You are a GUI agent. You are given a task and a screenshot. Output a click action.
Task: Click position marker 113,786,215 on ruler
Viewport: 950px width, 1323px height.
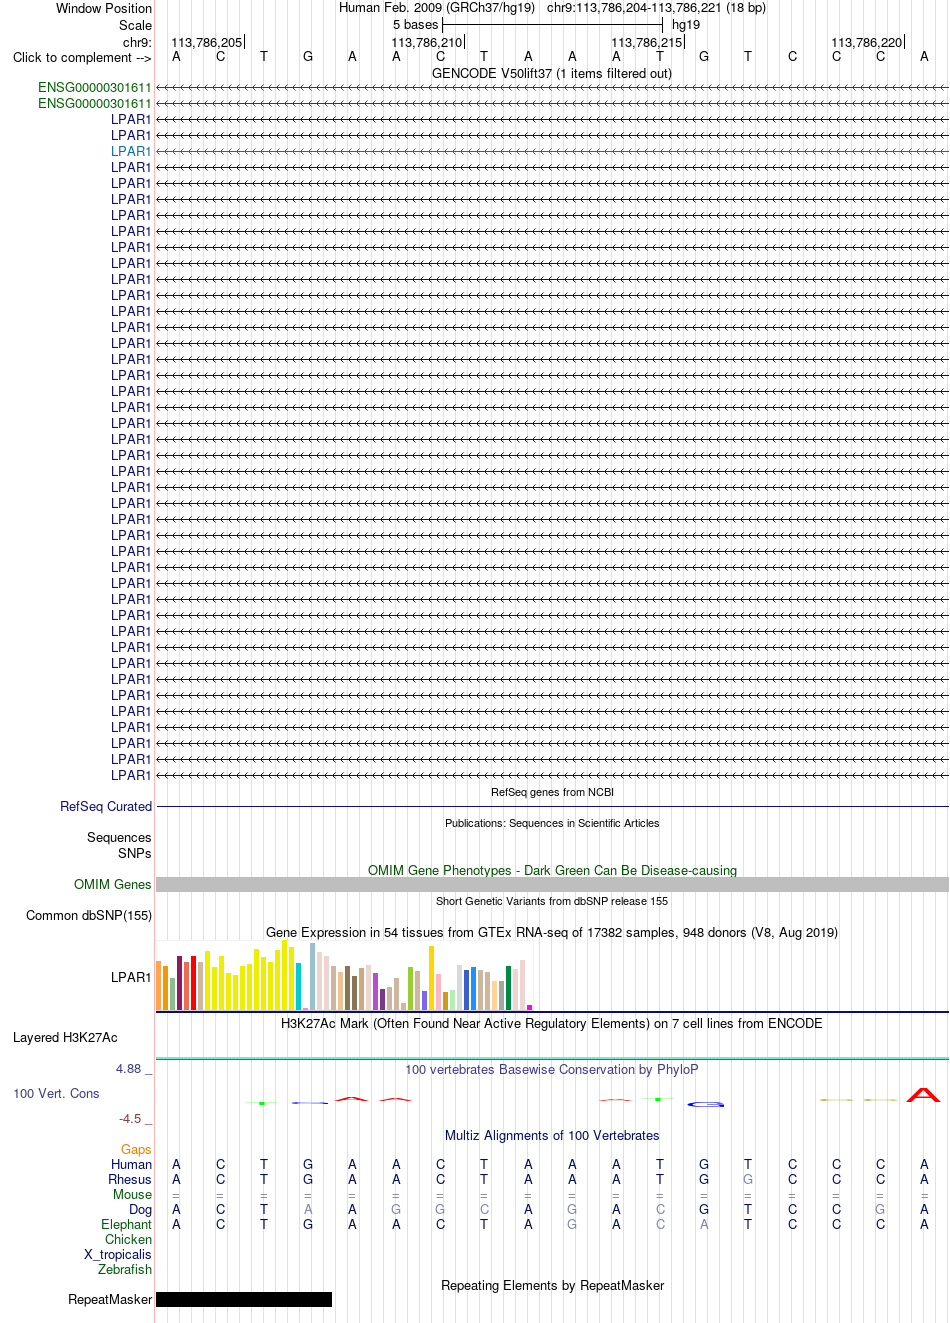pyautogui.click(x=647, y=42)
